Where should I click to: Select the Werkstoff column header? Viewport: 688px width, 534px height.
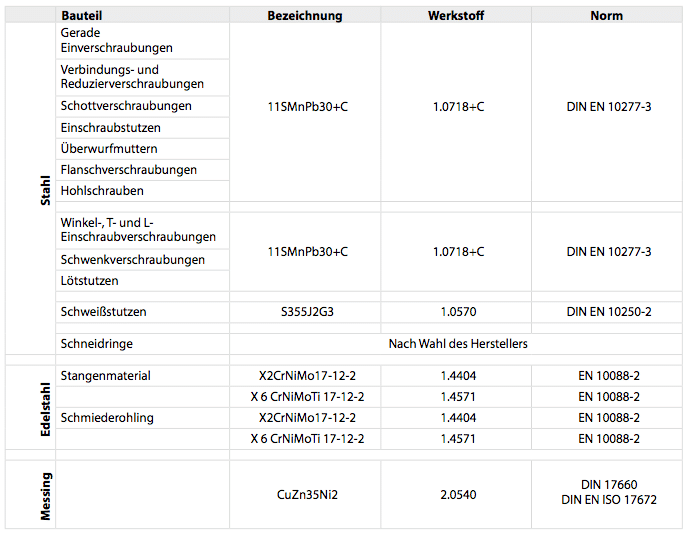point(455,16)
